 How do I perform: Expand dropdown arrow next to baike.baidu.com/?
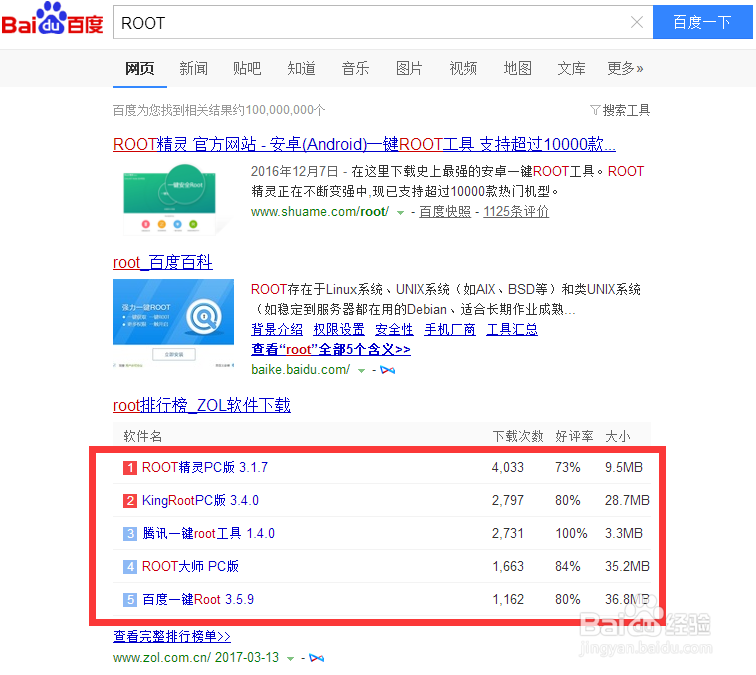[x=361, y=371]
